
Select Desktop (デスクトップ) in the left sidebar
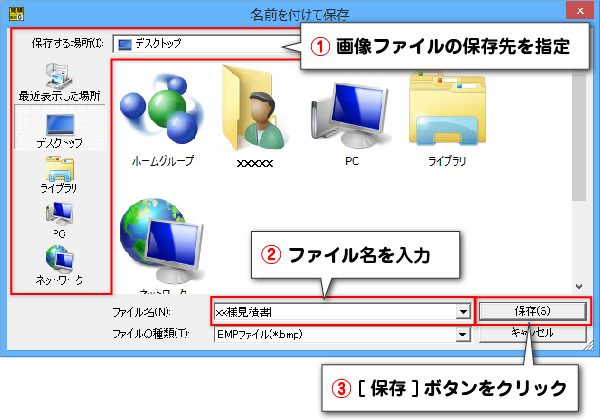(59, 130)
